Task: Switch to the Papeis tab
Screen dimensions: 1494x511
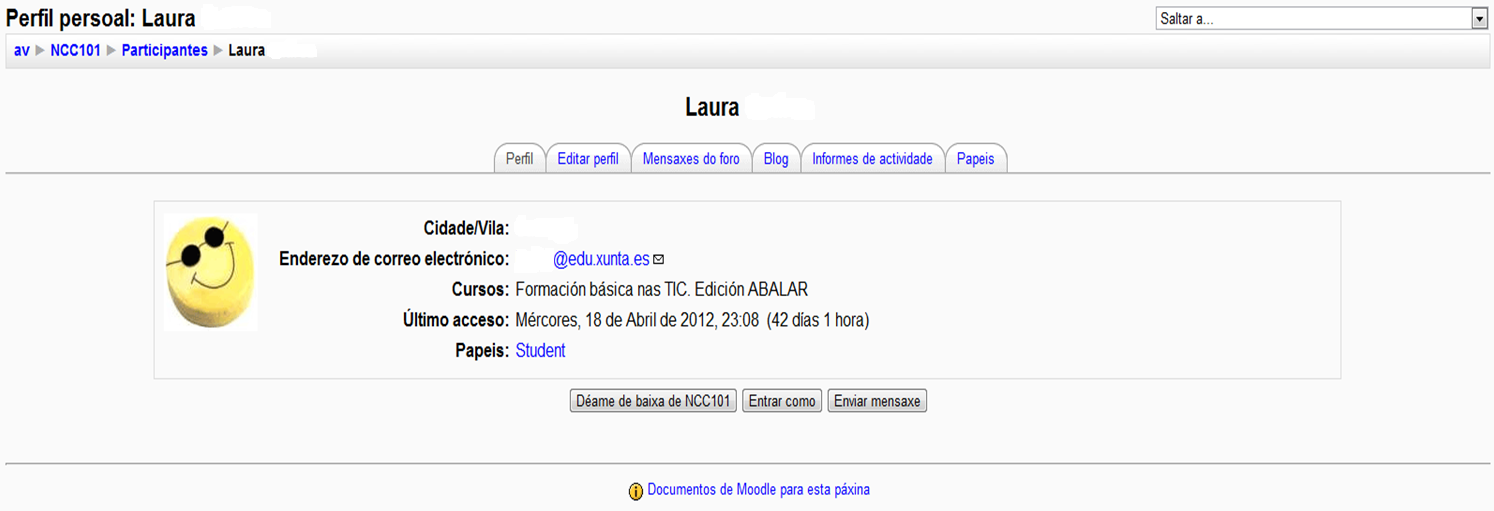Action: pos(975,159)
